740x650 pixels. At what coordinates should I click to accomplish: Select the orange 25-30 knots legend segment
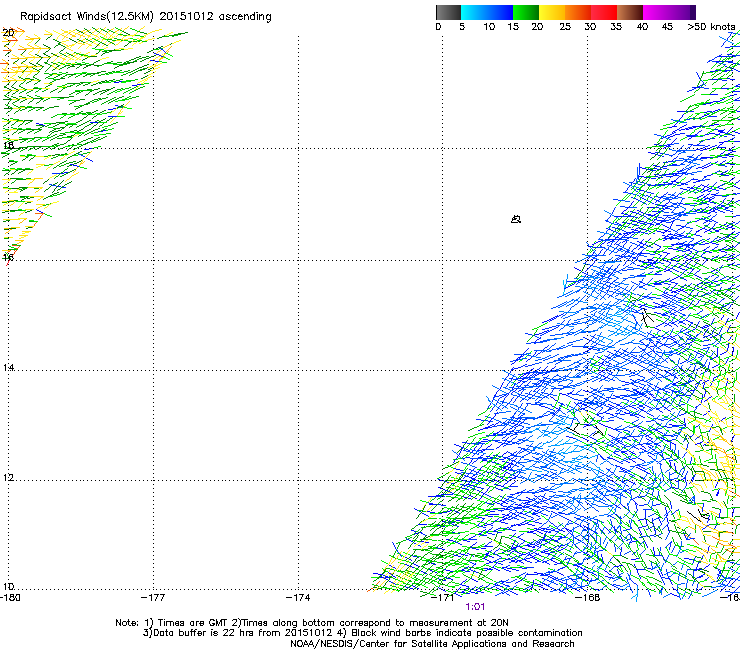578,12
